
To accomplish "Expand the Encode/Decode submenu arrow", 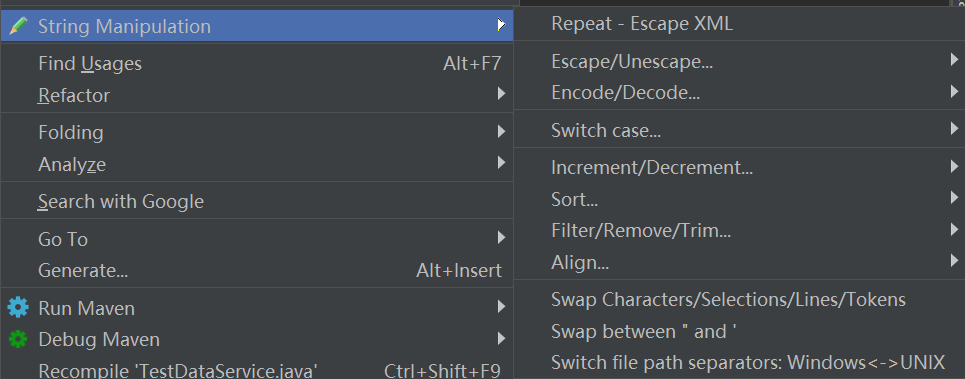I will pyautogui.click(x=954, y=92).
